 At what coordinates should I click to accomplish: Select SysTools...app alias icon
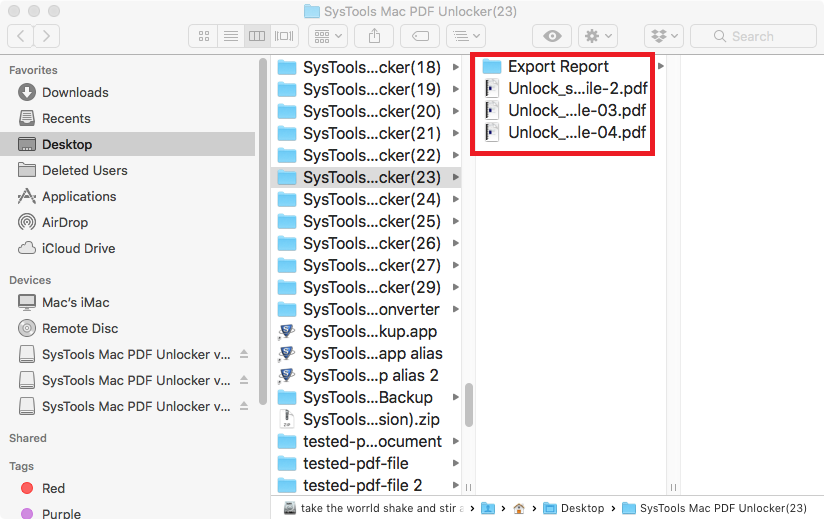(x=286, y=354)
